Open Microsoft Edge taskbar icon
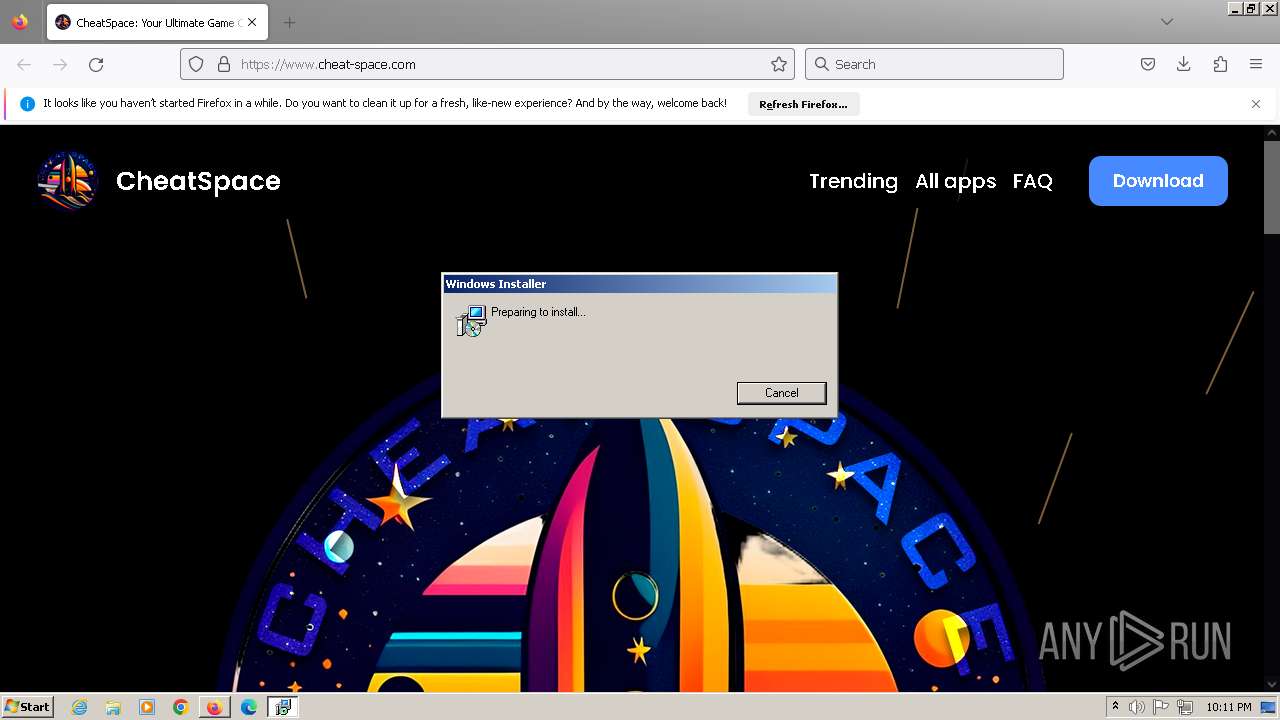The width and height of the screenshot is (1280, 720). tap(249, 707)
